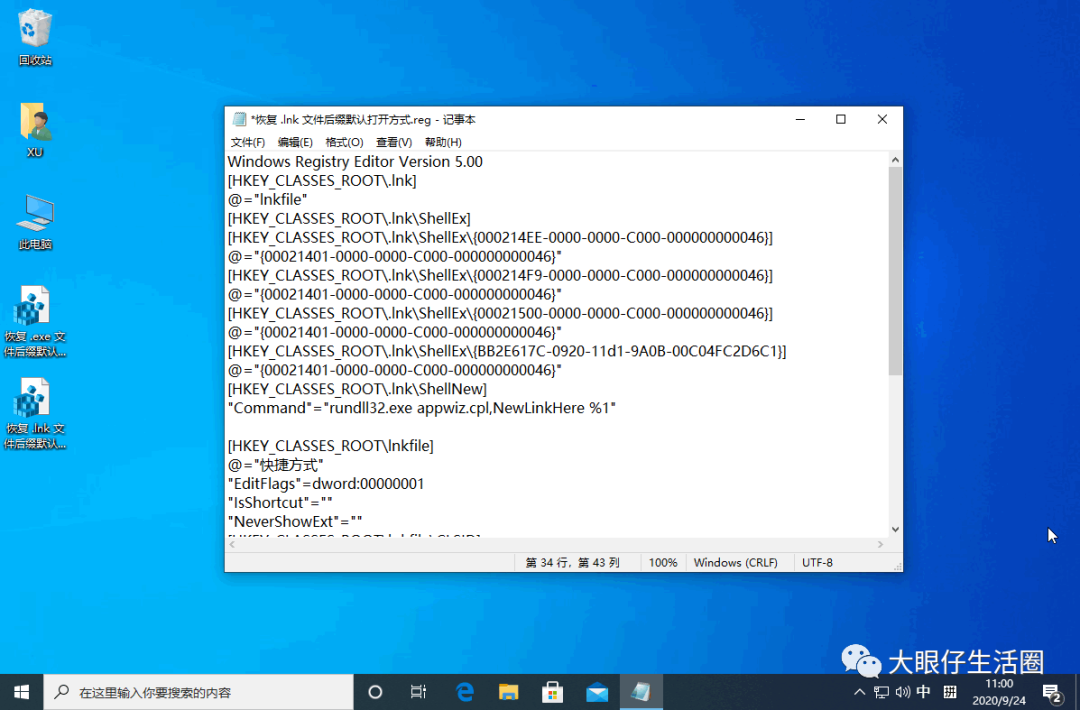Screen dimensions: 1080x710
Task: Click the Notepad taskbar button
Action: coord(641,692)
